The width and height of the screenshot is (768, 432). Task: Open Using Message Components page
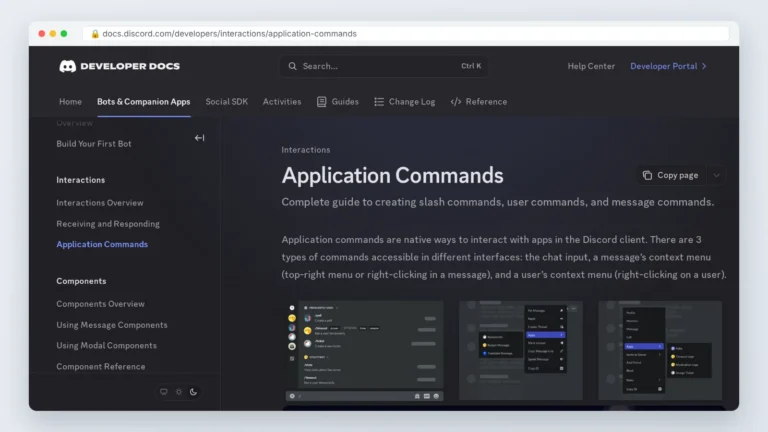[x=112, y=325]
